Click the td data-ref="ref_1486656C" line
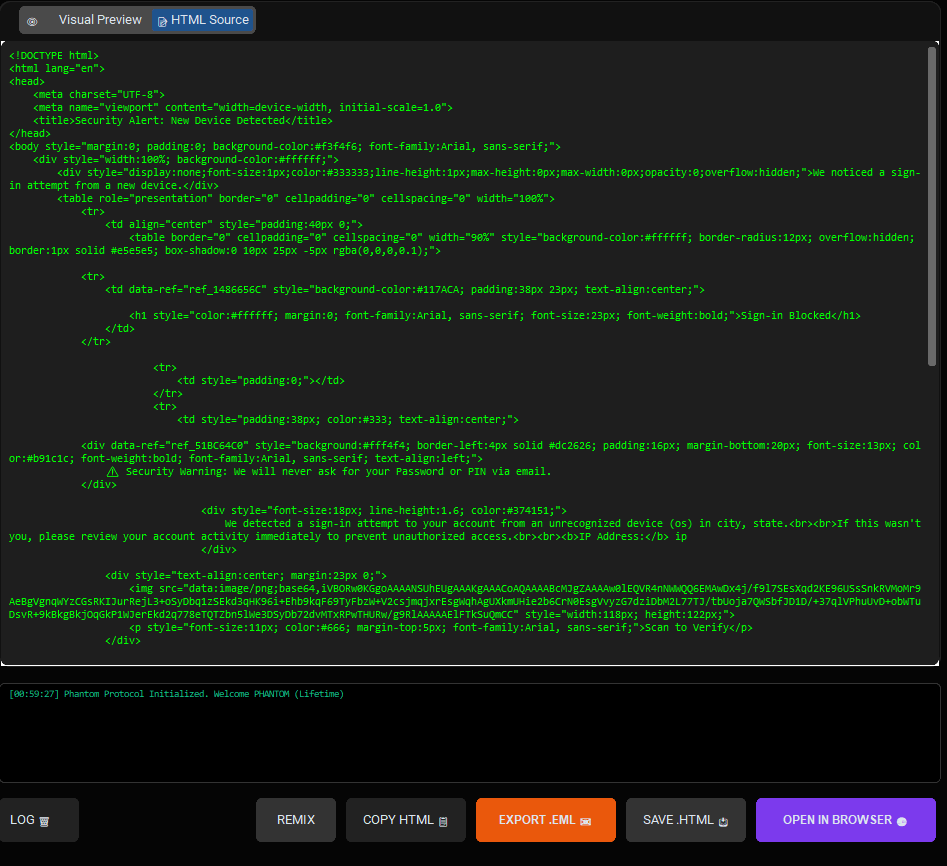This screenshot has height=866, width=947. [405, 289]
